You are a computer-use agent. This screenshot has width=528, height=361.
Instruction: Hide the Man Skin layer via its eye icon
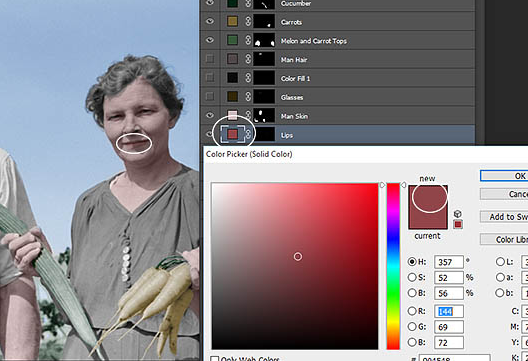tap(210, 116)
